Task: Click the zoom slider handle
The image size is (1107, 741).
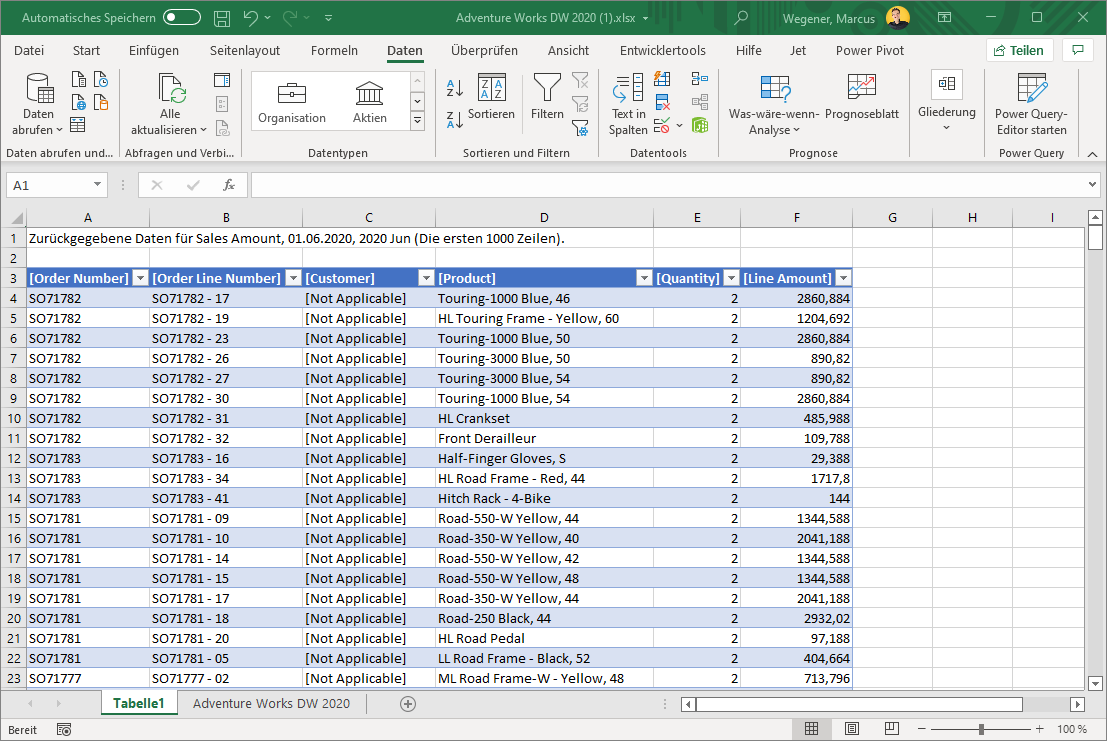Action: 981,729
